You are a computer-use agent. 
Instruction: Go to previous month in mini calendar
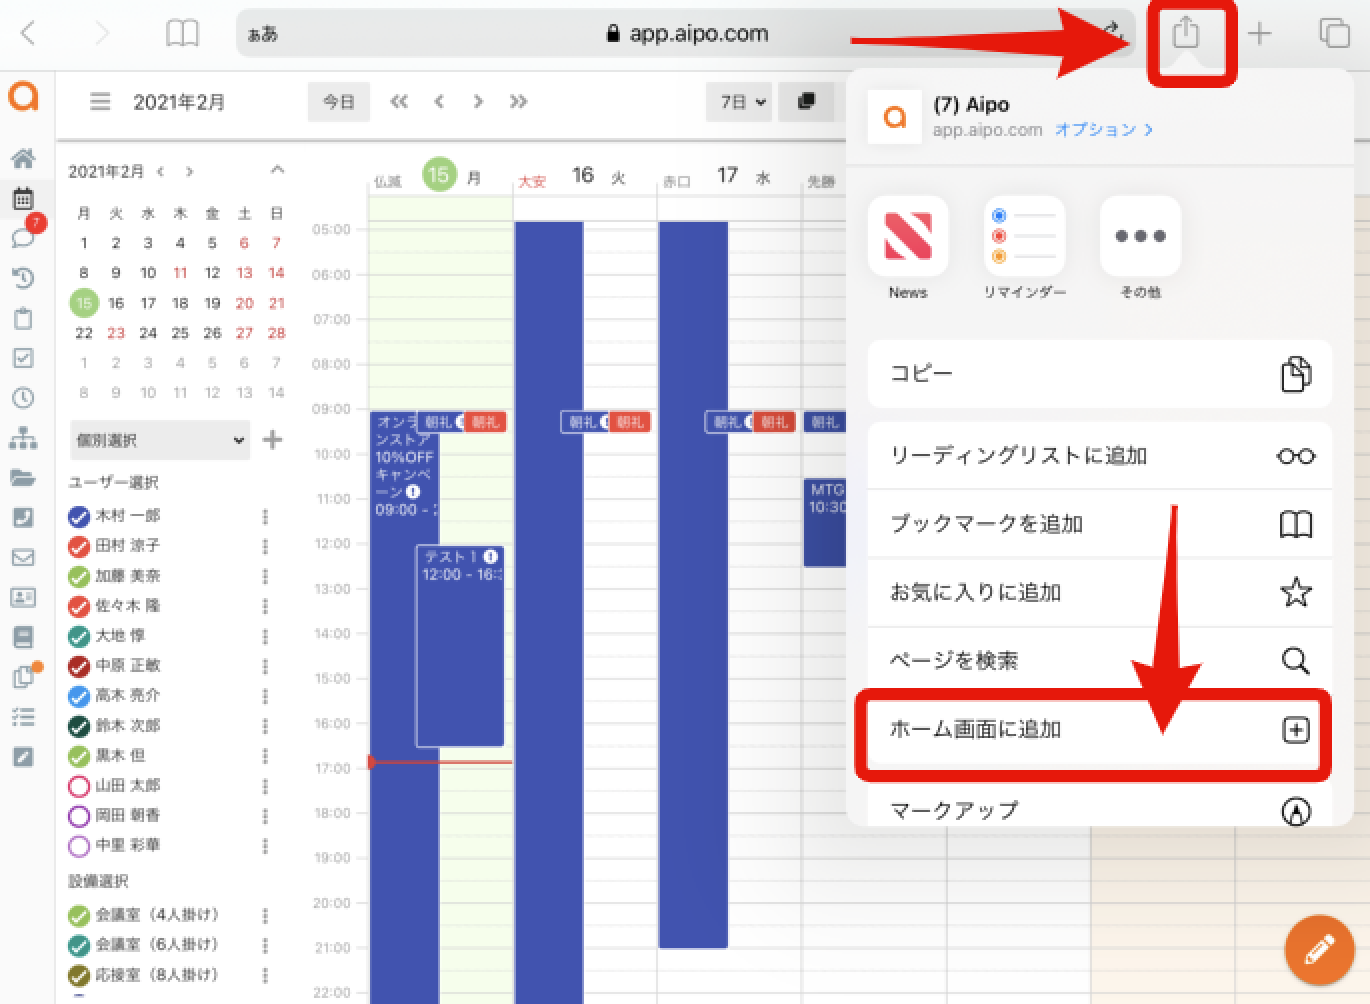pyautogui.click(x=160, y=171)
